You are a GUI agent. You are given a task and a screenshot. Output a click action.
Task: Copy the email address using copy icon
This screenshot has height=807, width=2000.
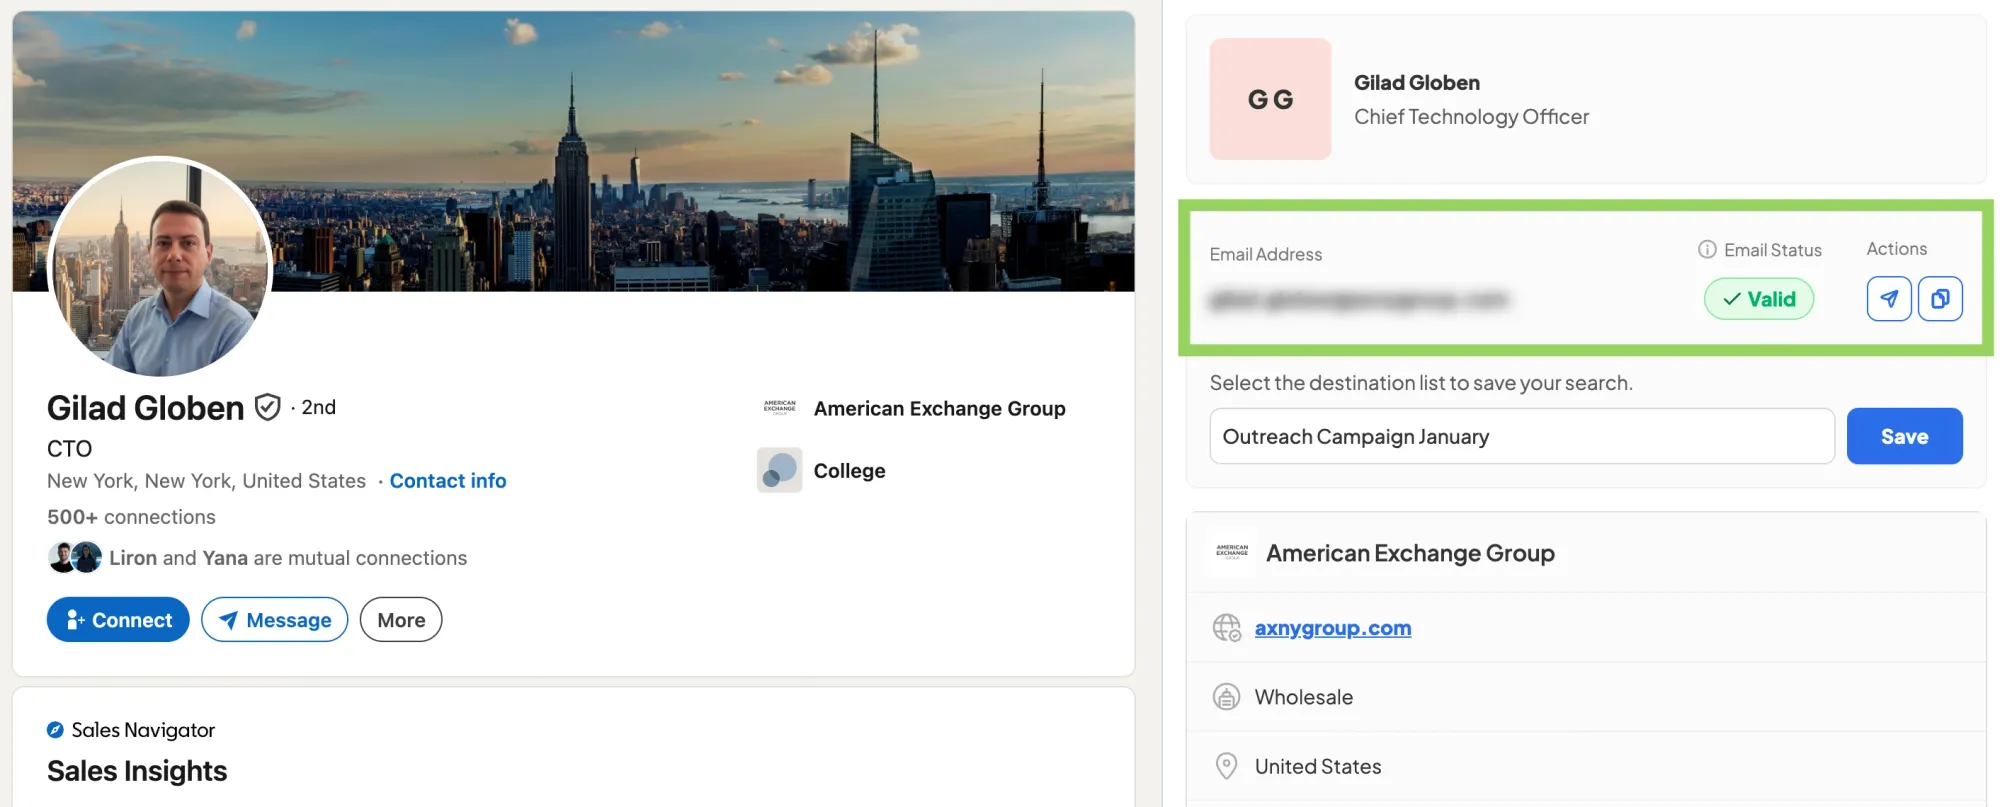pos(1940,299)
